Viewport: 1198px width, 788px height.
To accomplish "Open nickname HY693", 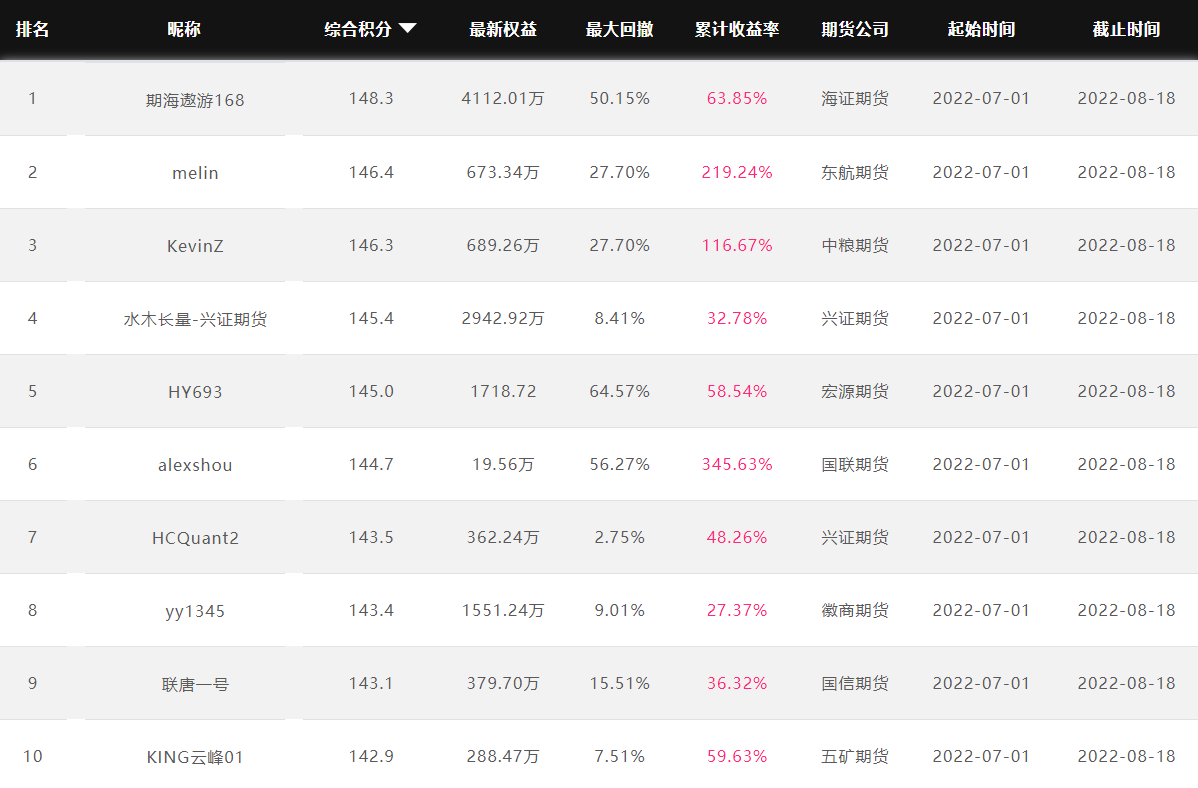I will 195,392.
